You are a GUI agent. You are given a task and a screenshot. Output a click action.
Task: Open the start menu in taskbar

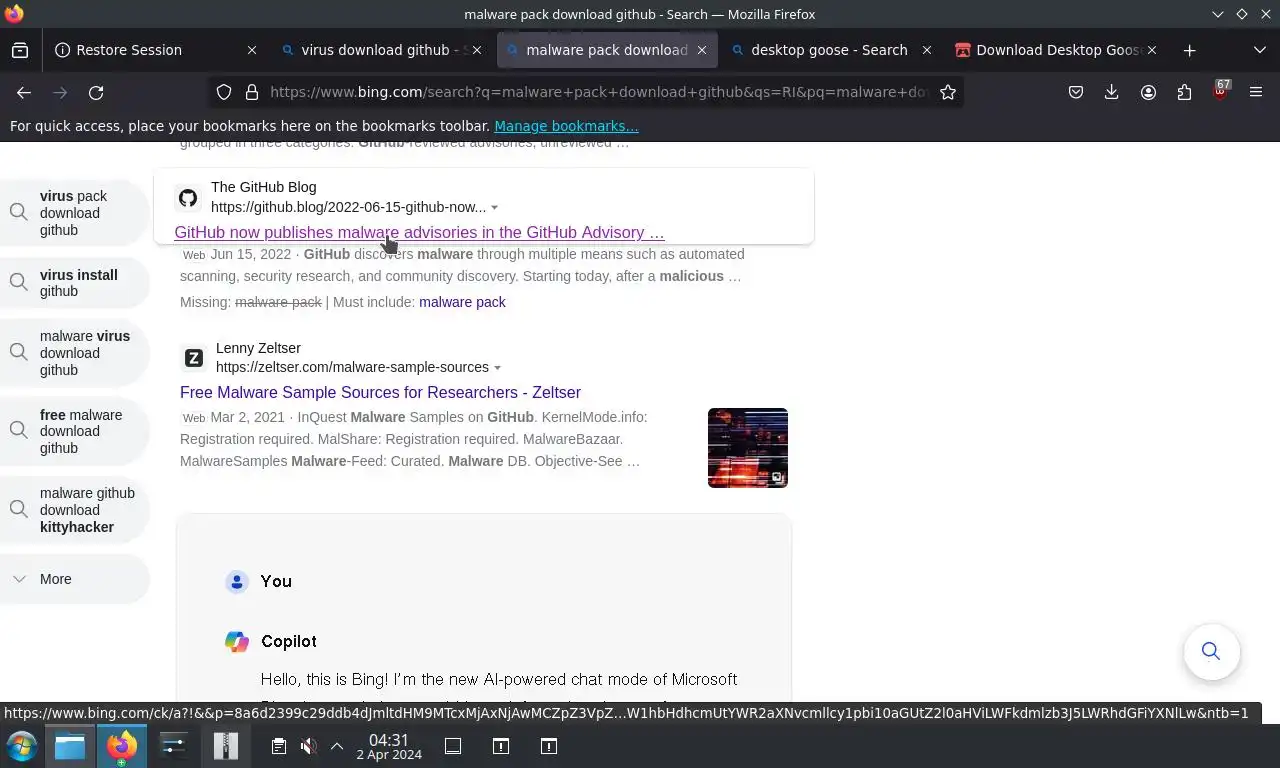point(21,746)
